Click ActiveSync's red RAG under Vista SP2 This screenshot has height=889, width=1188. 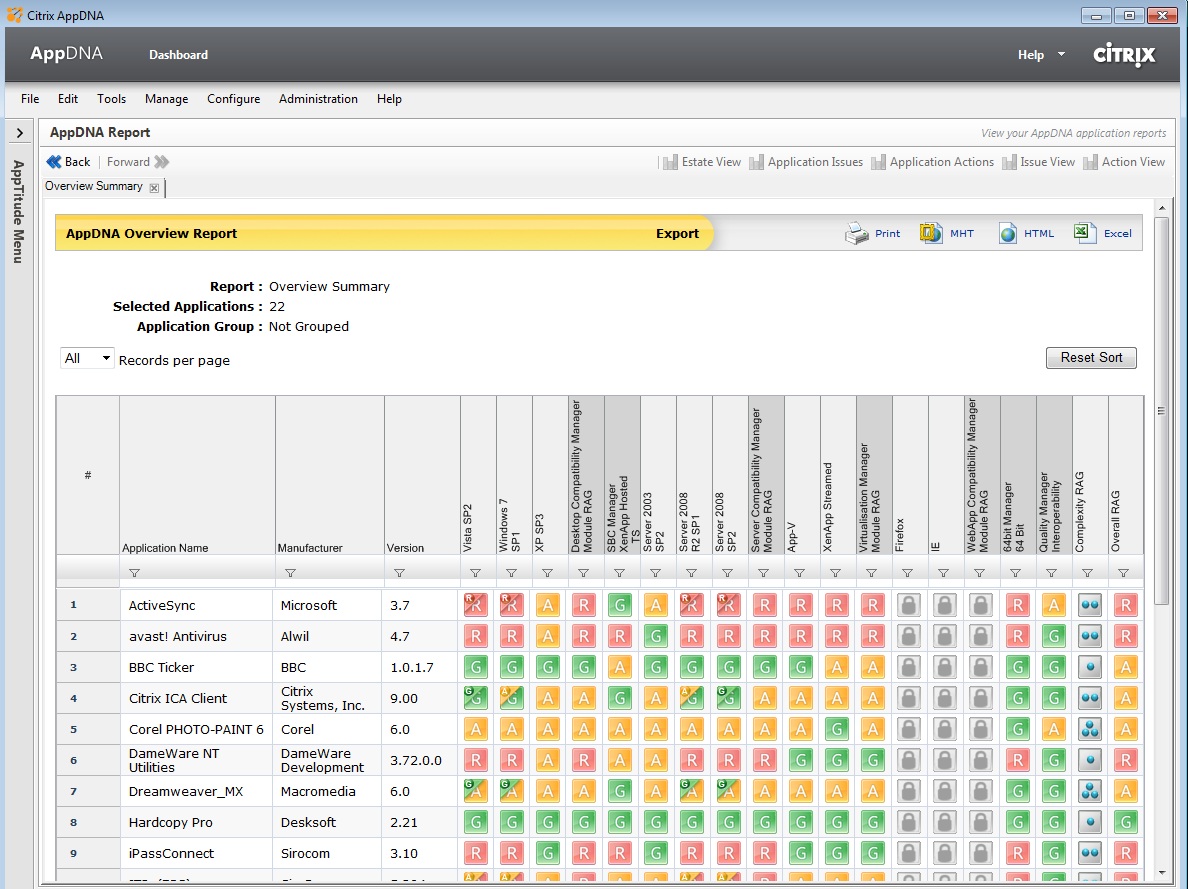pos(476,605)
